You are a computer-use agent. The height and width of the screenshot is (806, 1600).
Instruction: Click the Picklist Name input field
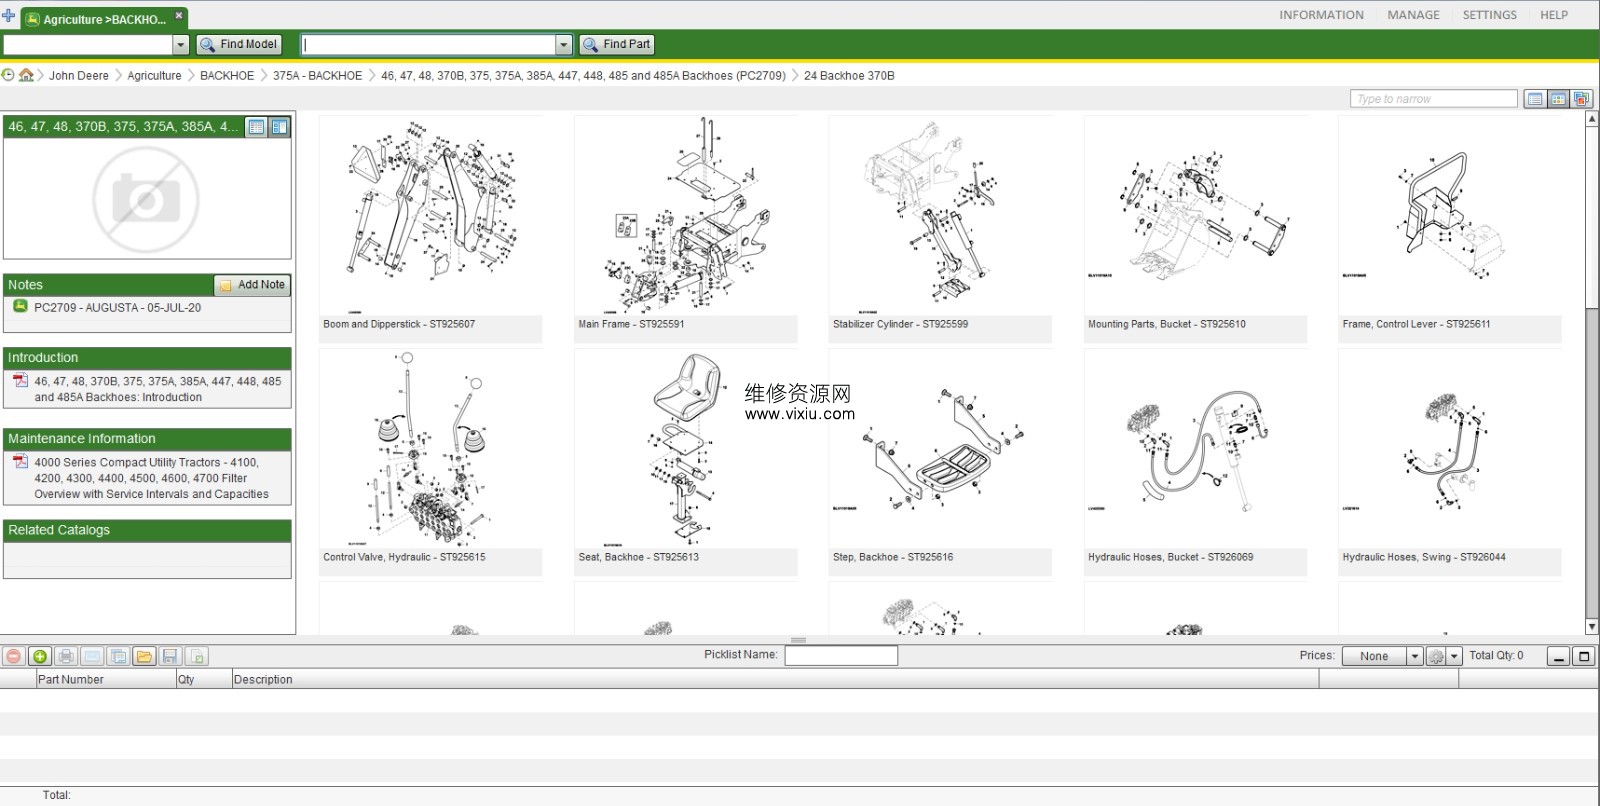[841, 656]
